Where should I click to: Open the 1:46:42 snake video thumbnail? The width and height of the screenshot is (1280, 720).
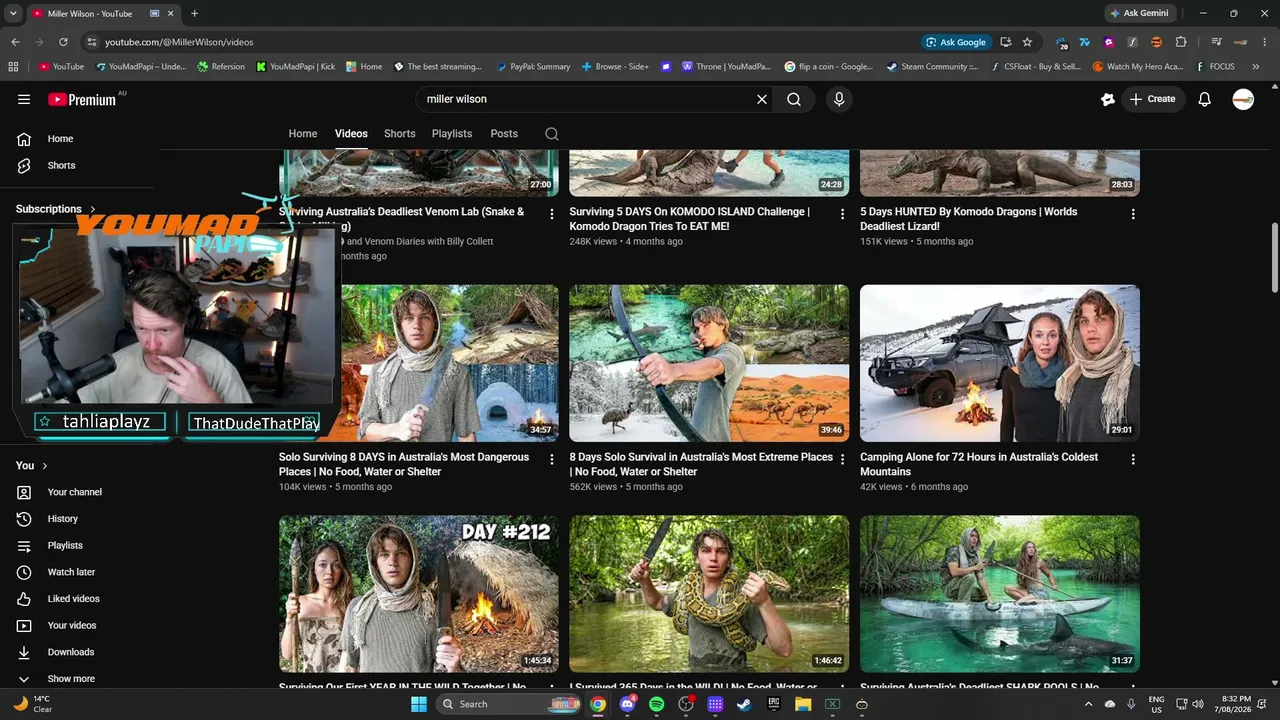tap(709, 594)
